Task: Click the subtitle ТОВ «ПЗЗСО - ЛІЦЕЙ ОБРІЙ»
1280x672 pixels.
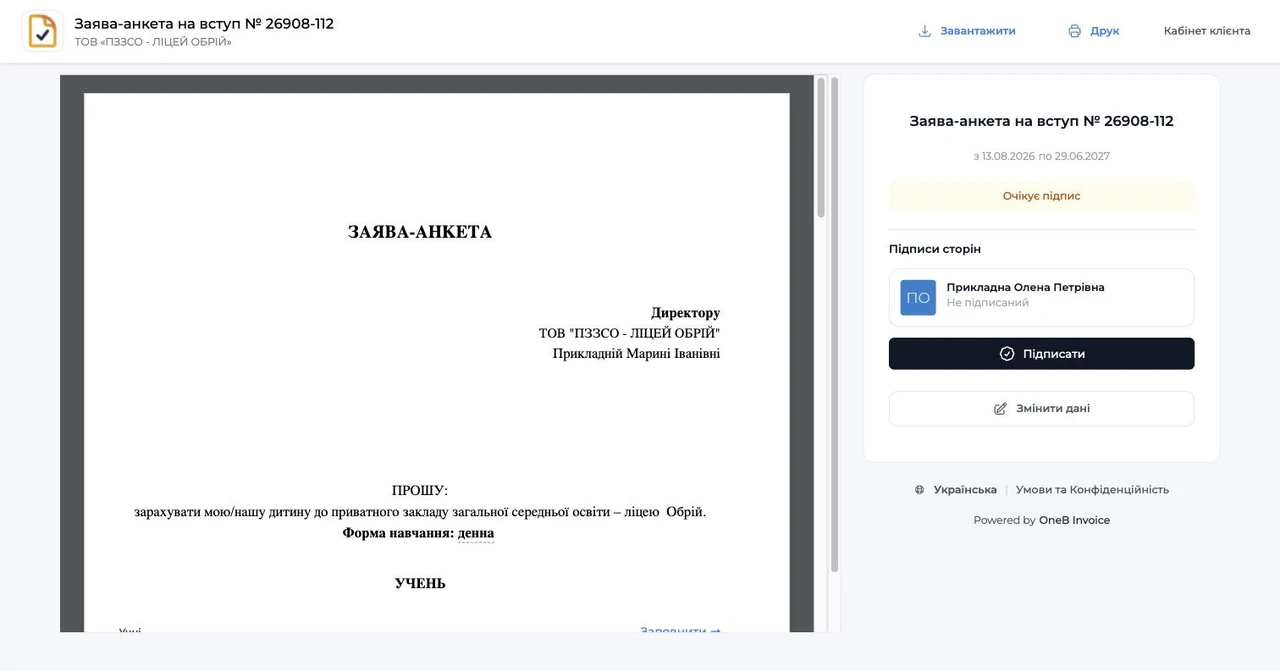Action: point(153,43)
